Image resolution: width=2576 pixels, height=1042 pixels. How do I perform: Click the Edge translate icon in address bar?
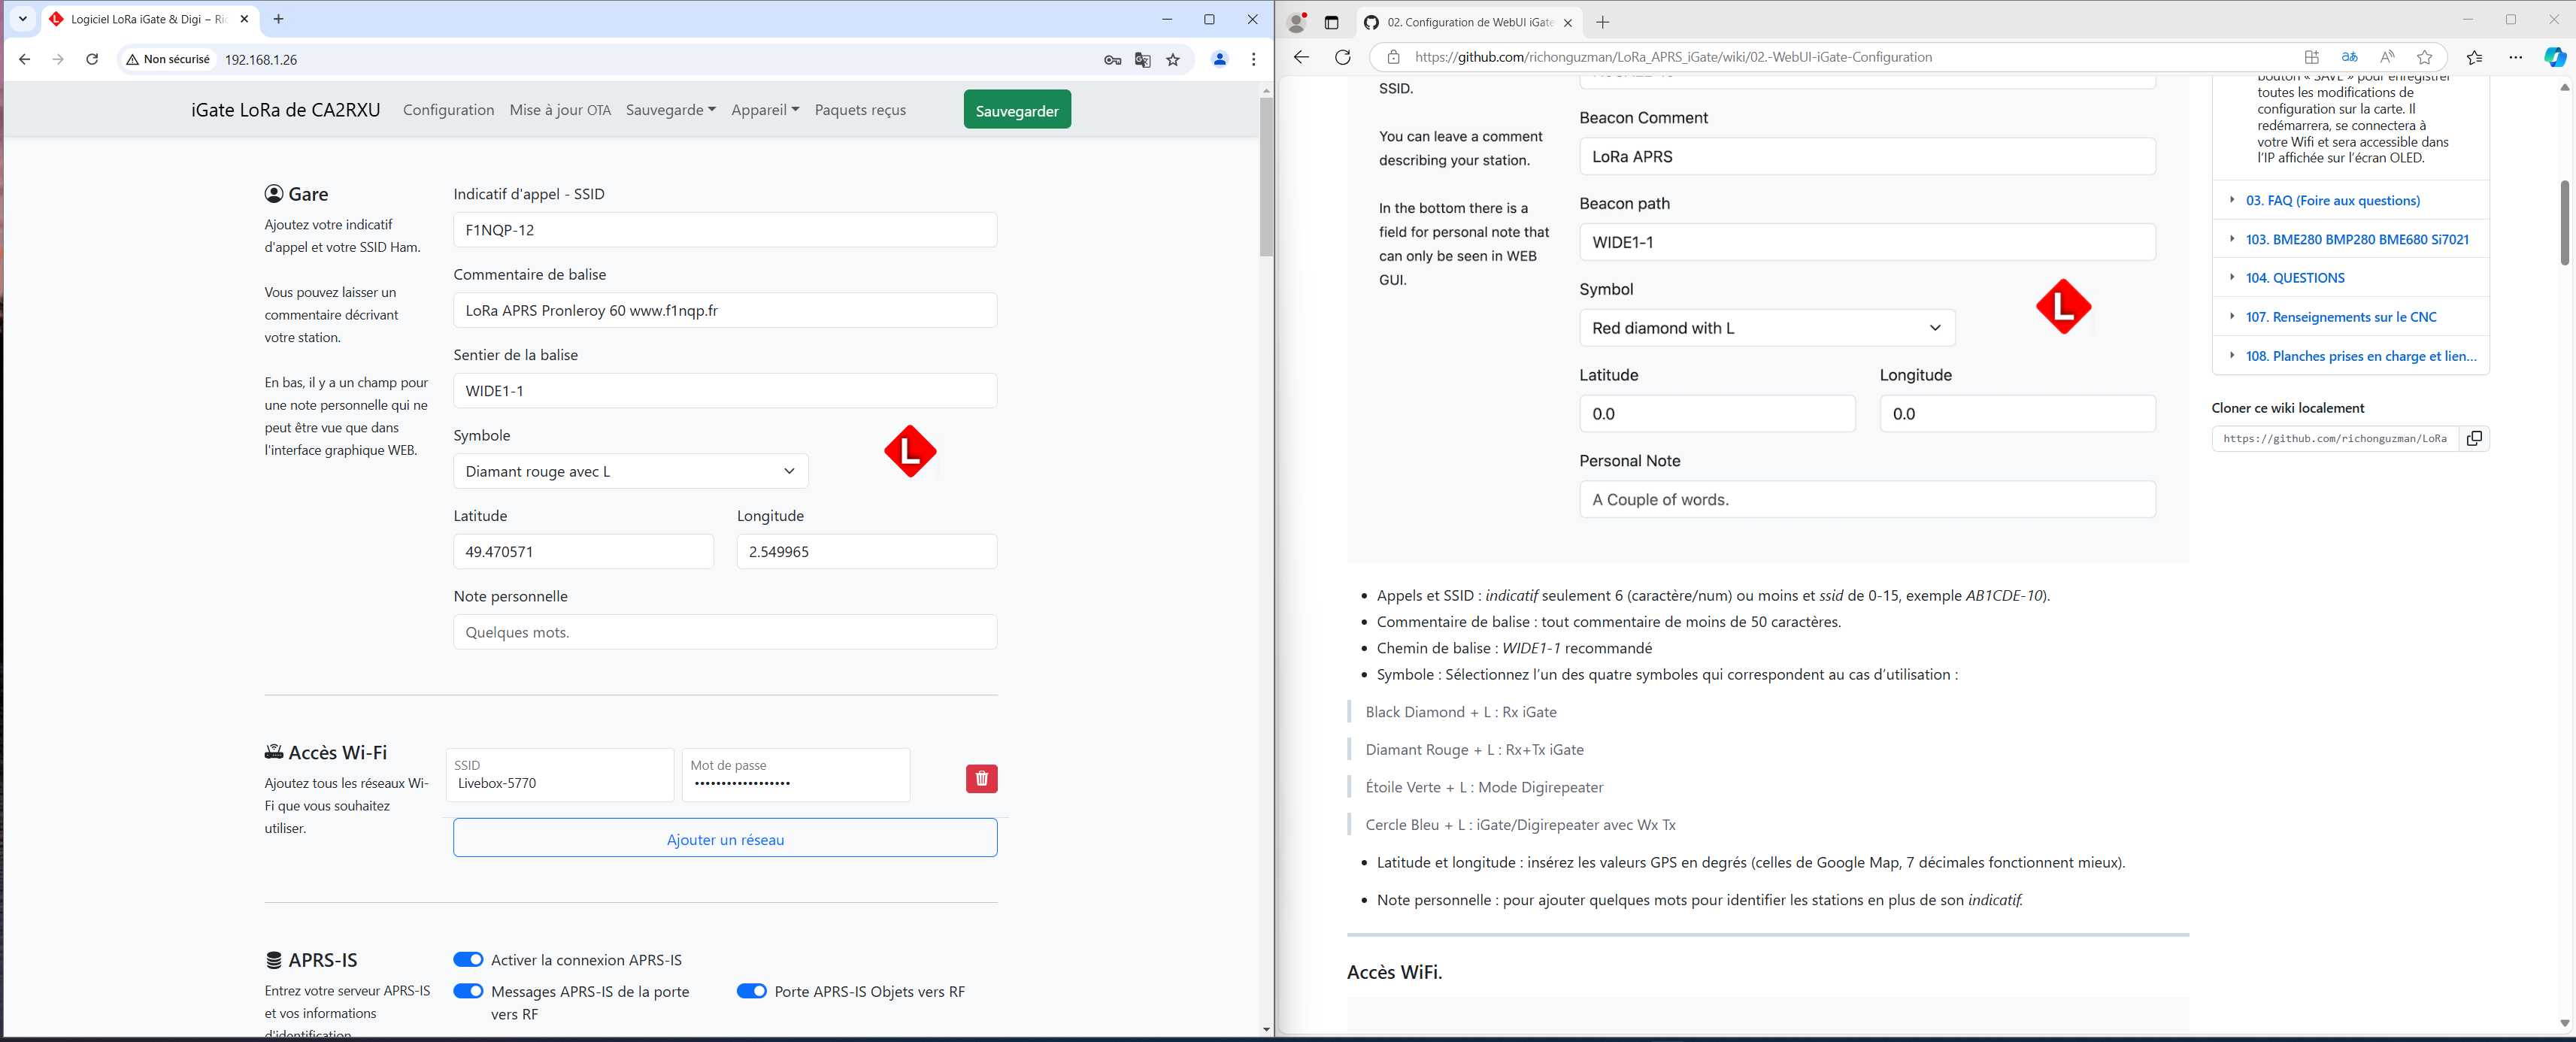(x=2349, y=57)
